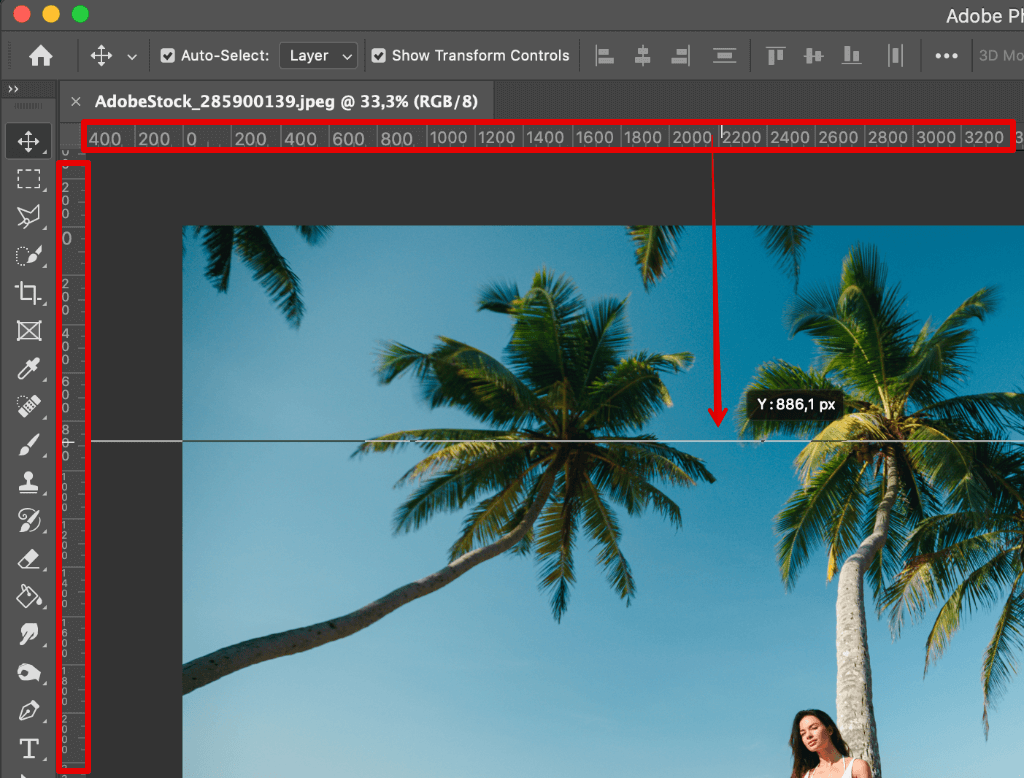Select the Frame tool

[28, 331]
